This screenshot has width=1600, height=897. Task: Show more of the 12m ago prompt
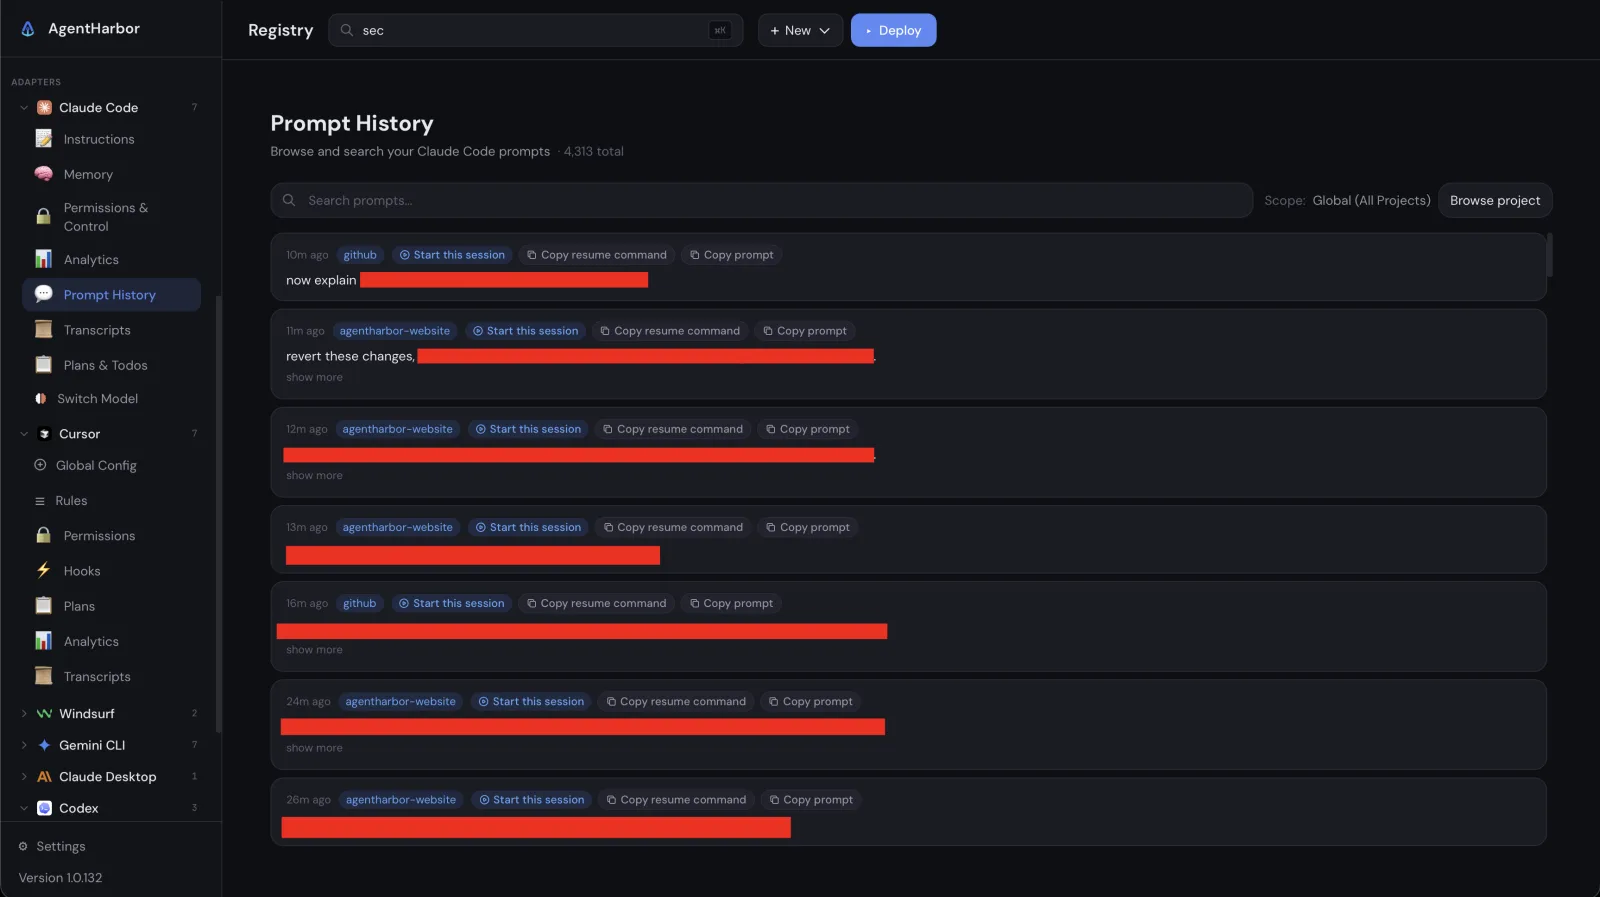point(314,476)
